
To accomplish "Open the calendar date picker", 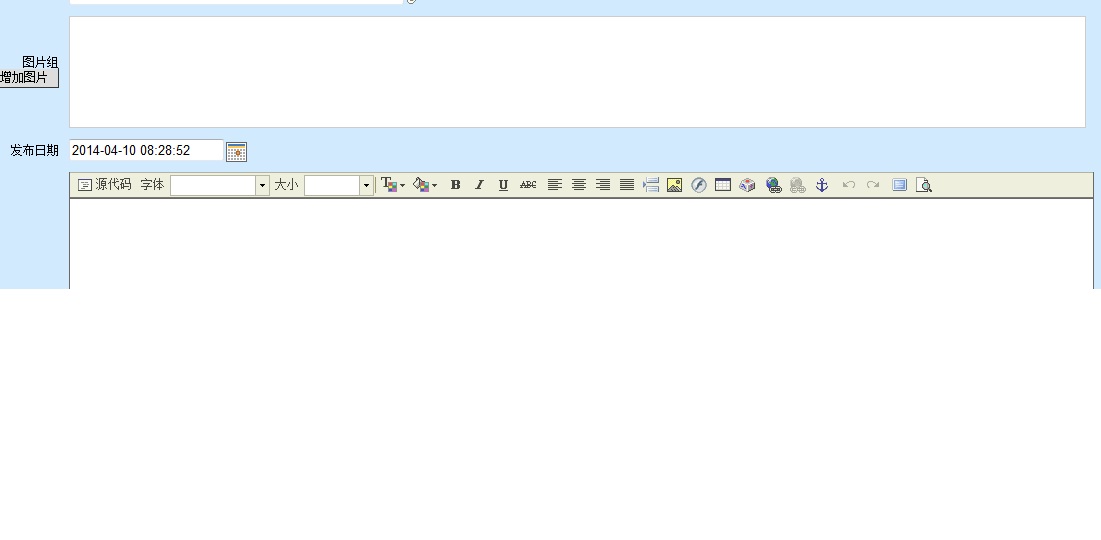I will tap(236, 152).
